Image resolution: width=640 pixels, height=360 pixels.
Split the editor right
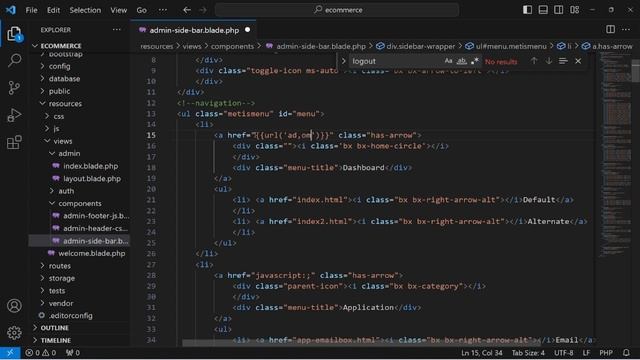coord(610,29)
